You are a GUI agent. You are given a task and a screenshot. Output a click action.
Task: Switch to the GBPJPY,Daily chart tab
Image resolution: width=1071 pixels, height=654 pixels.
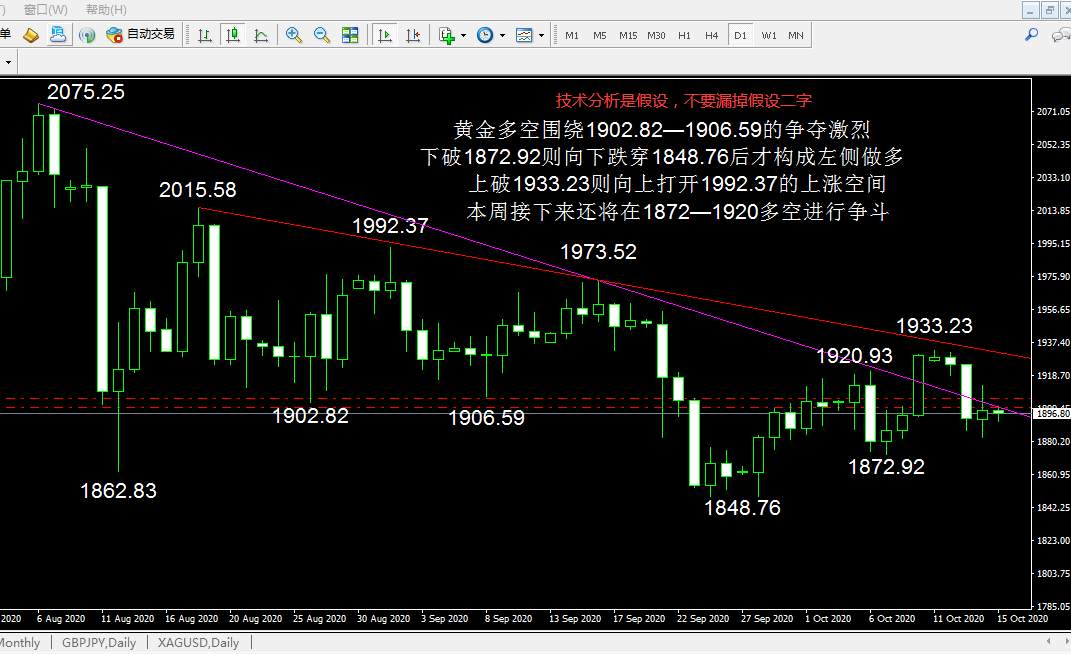pyautogui.click(x=99, y=642)
